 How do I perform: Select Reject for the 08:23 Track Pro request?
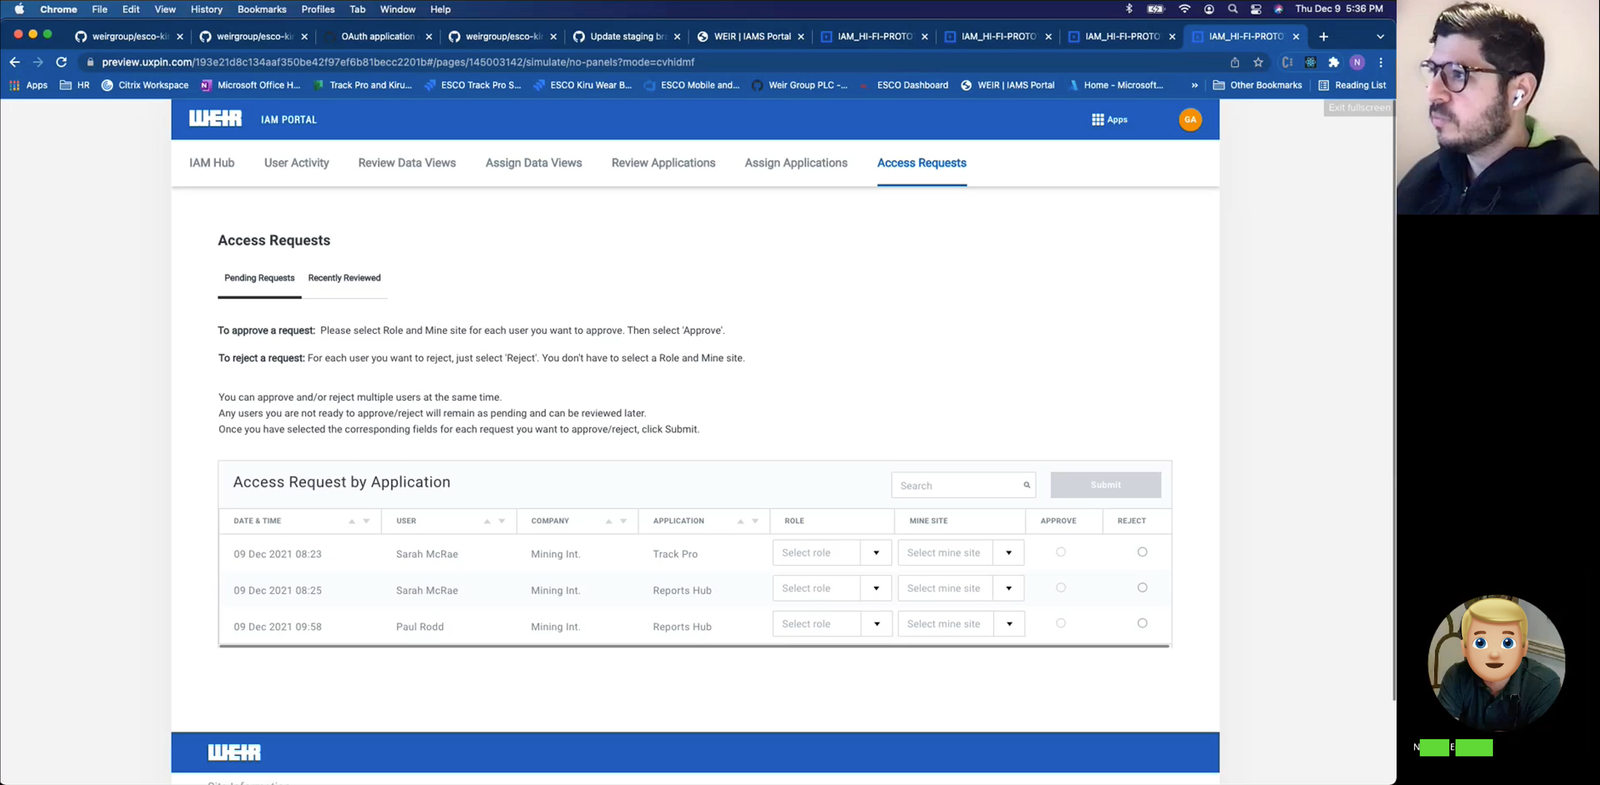pyautogui.click(x=1142, y=552)
